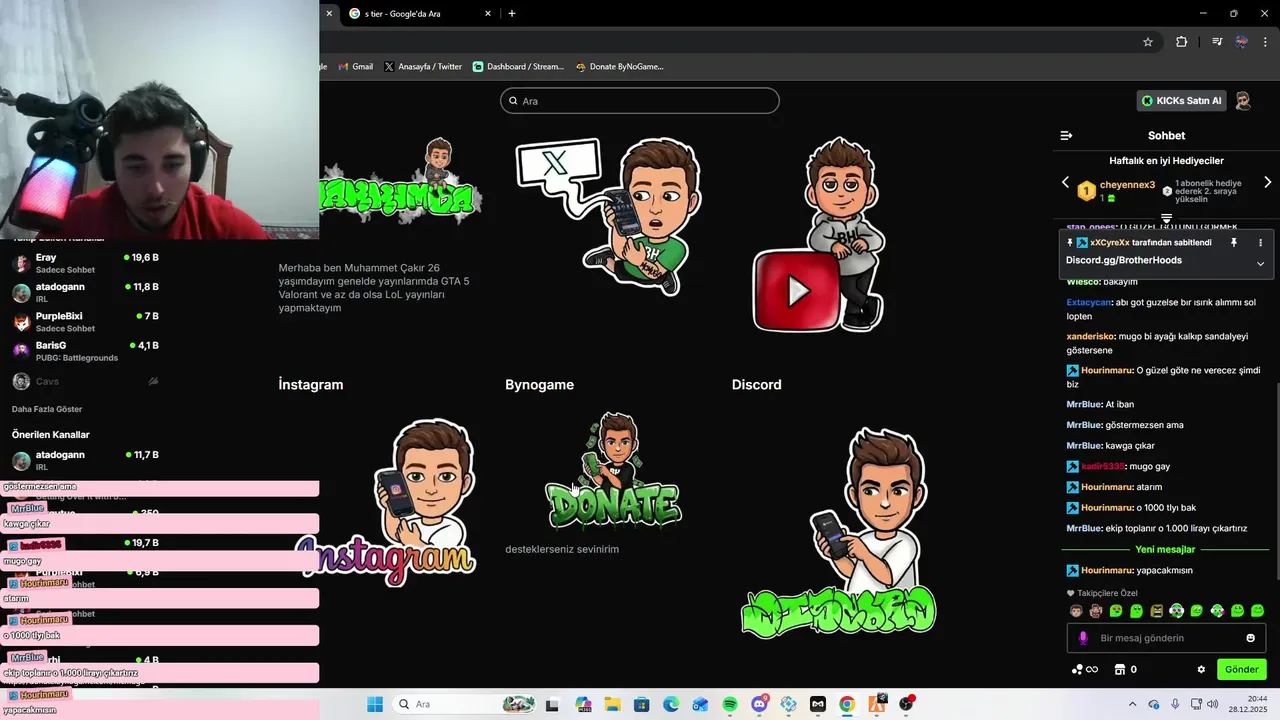
Task: Open the BarisG PUBG channel
Action: pyautogui.click(x=85, y=351)
